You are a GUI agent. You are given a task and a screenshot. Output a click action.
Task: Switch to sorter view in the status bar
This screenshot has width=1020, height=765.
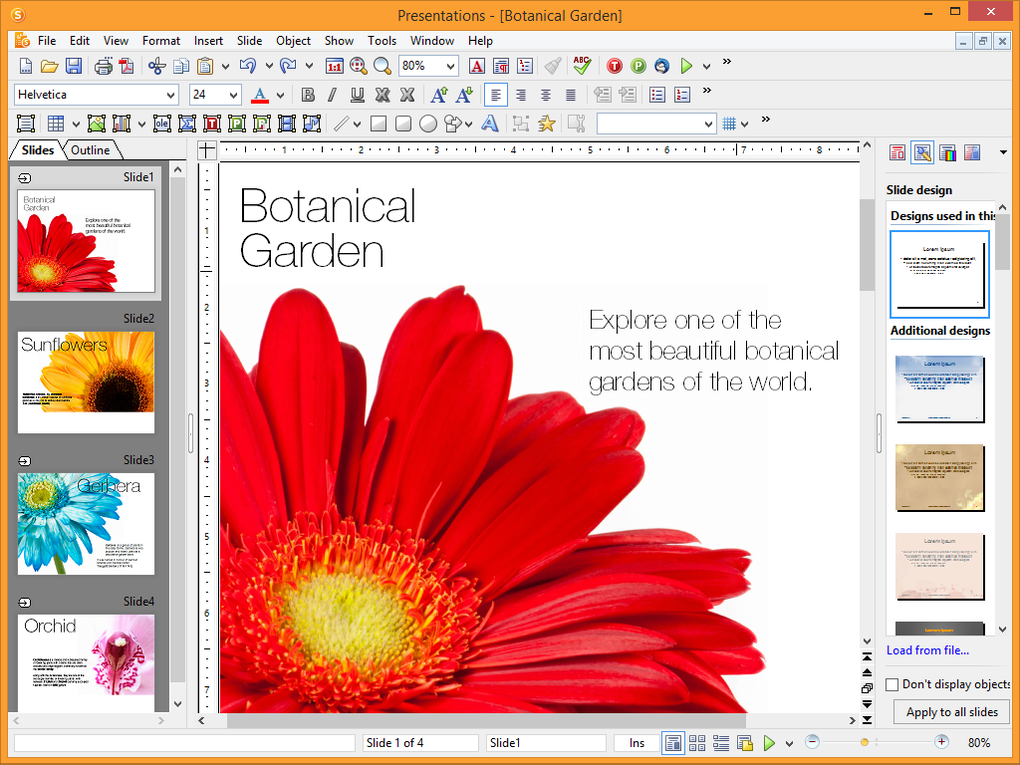coord(695,743)
